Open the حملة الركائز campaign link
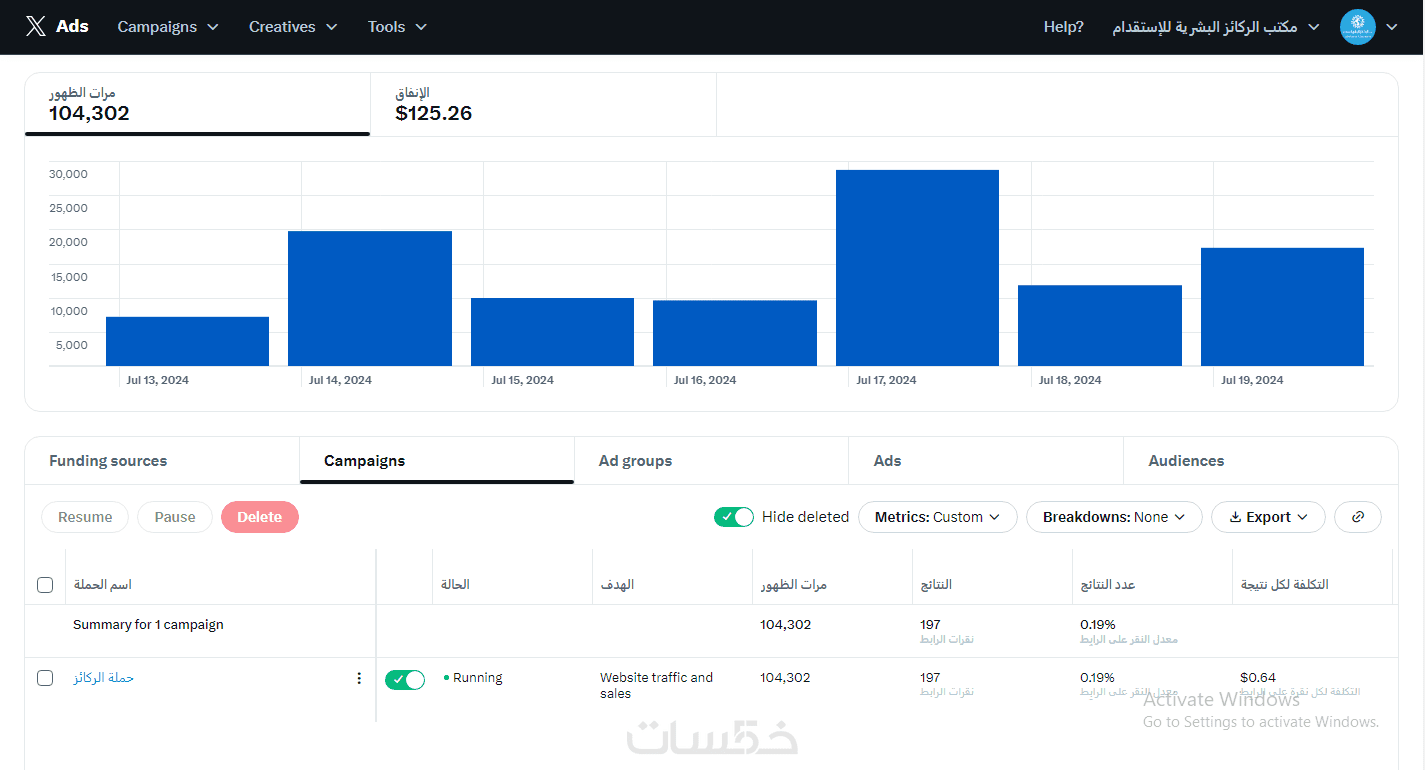 coord(103,678)
